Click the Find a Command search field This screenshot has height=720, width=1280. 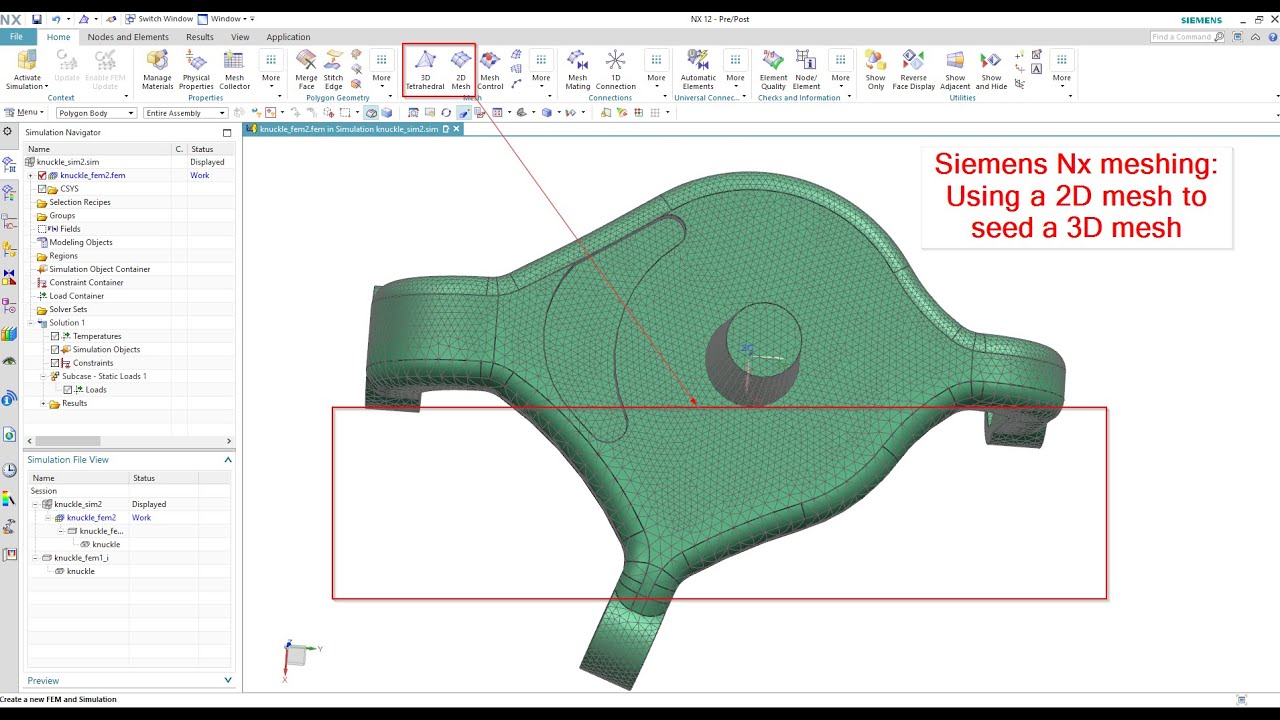tap(1187, 37)
